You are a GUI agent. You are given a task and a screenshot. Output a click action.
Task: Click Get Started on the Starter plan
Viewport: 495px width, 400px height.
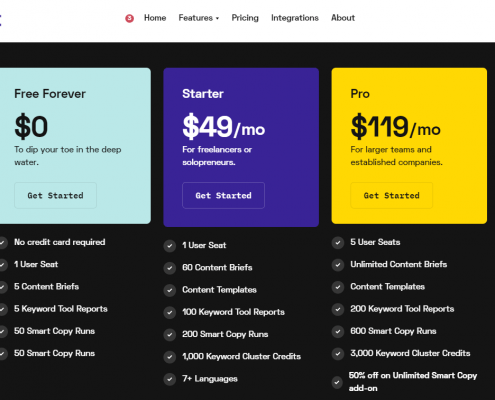click(x=223, y=195)
